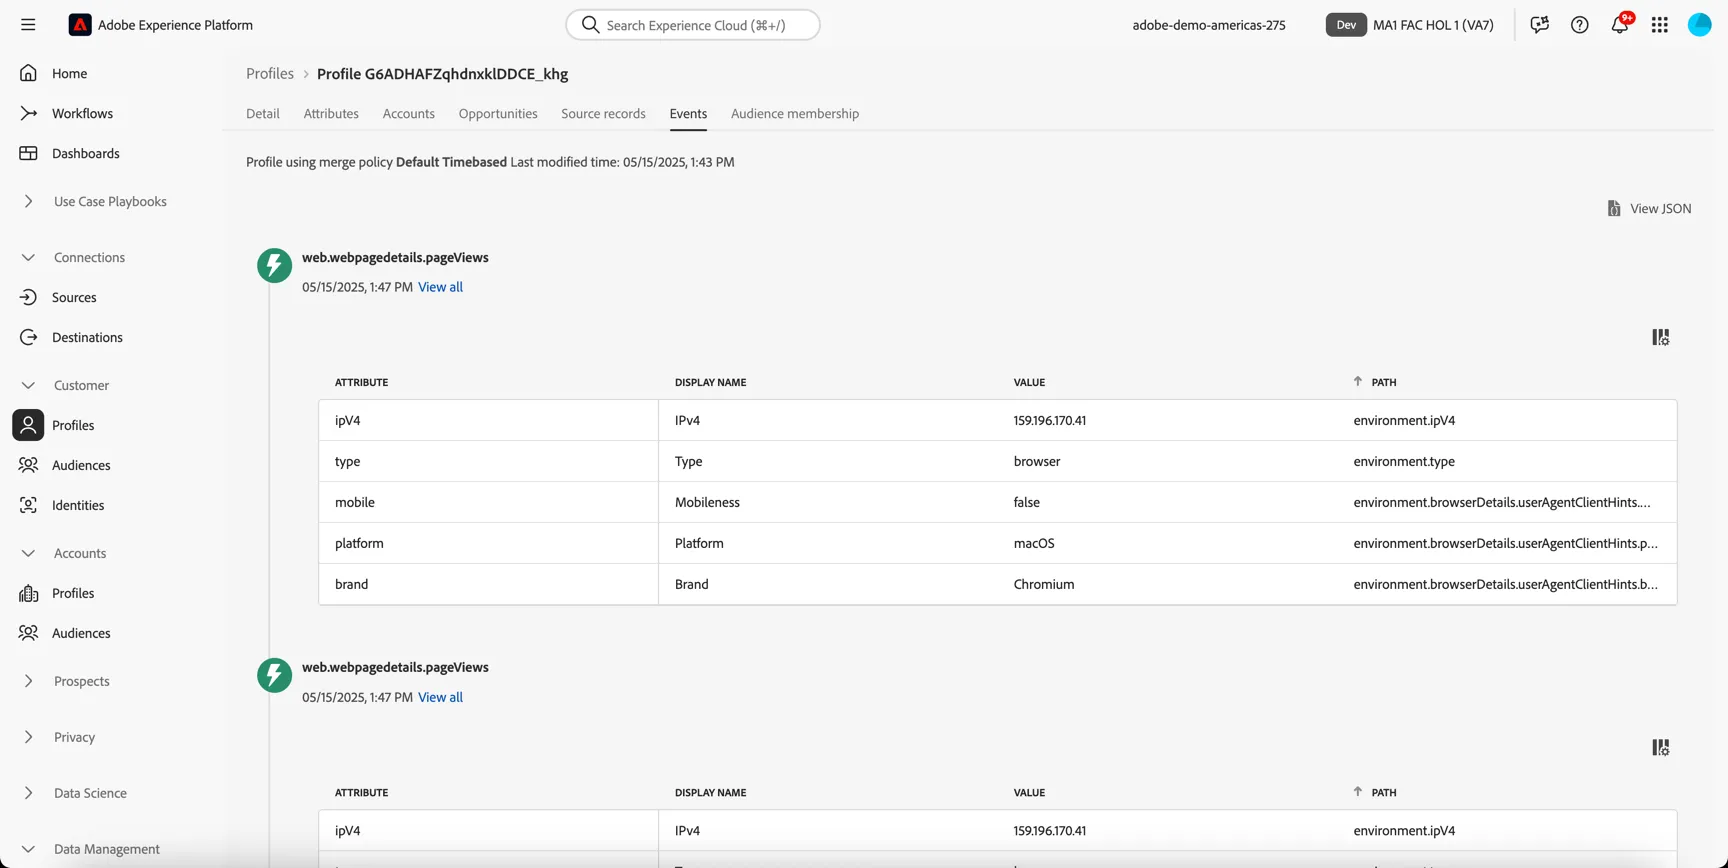Switch to the Audience membership tab
This screenshot has height=868, width=1728.
coord(795,113)
